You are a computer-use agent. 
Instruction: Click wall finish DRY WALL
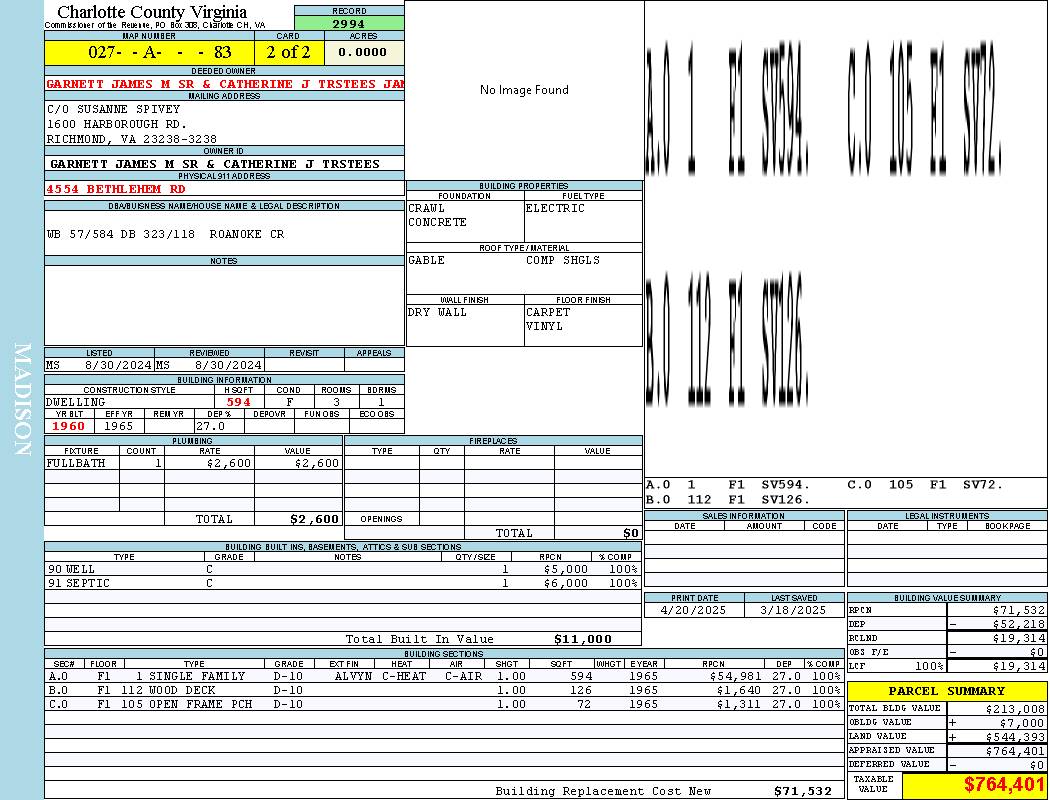point(437,313)
